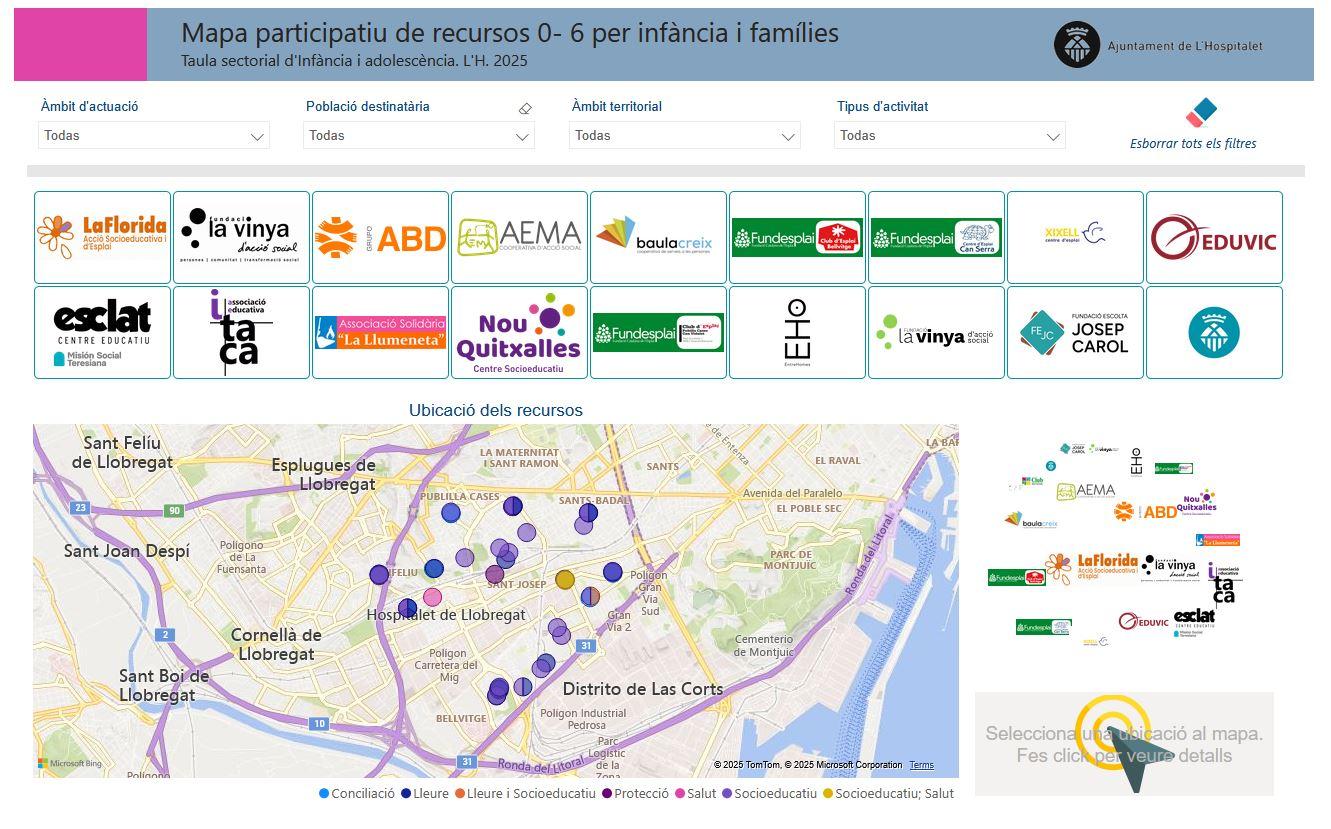Select the esclat Centre Educatiu tile
1331x829 pixels.
pos(102,332)
